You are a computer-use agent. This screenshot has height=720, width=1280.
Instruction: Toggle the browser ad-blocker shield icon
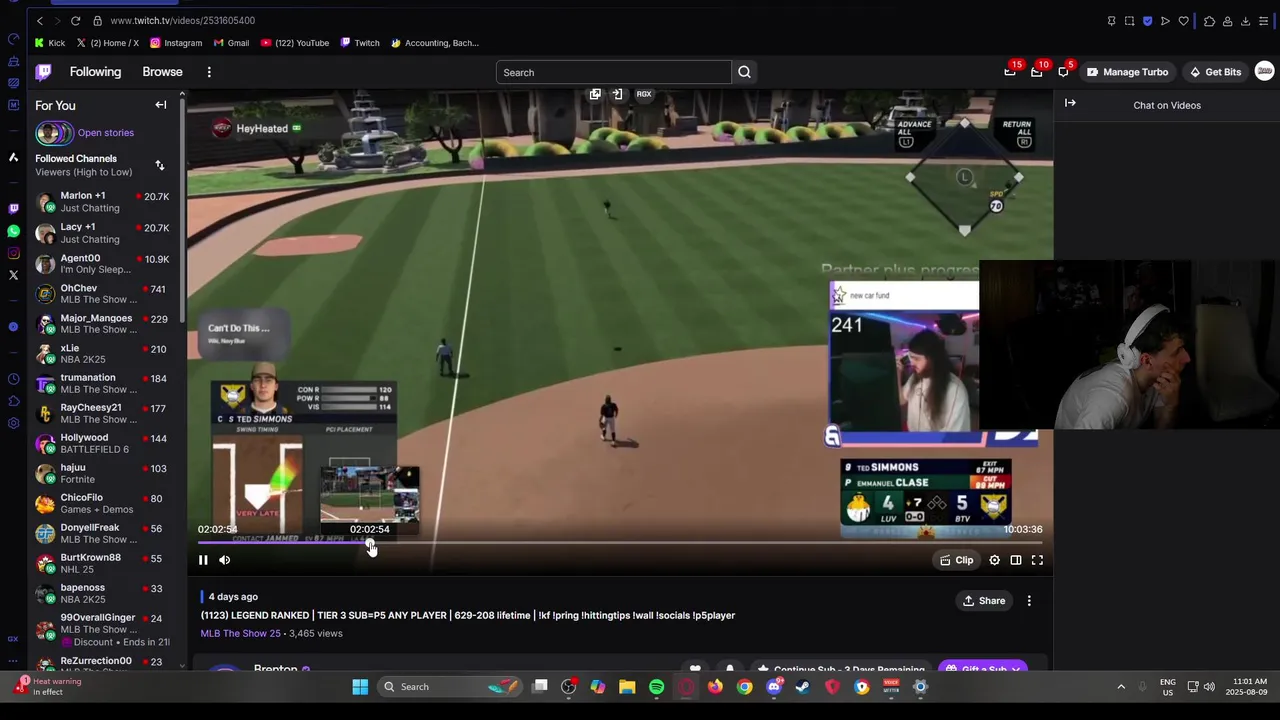(x=1147, y=21)
